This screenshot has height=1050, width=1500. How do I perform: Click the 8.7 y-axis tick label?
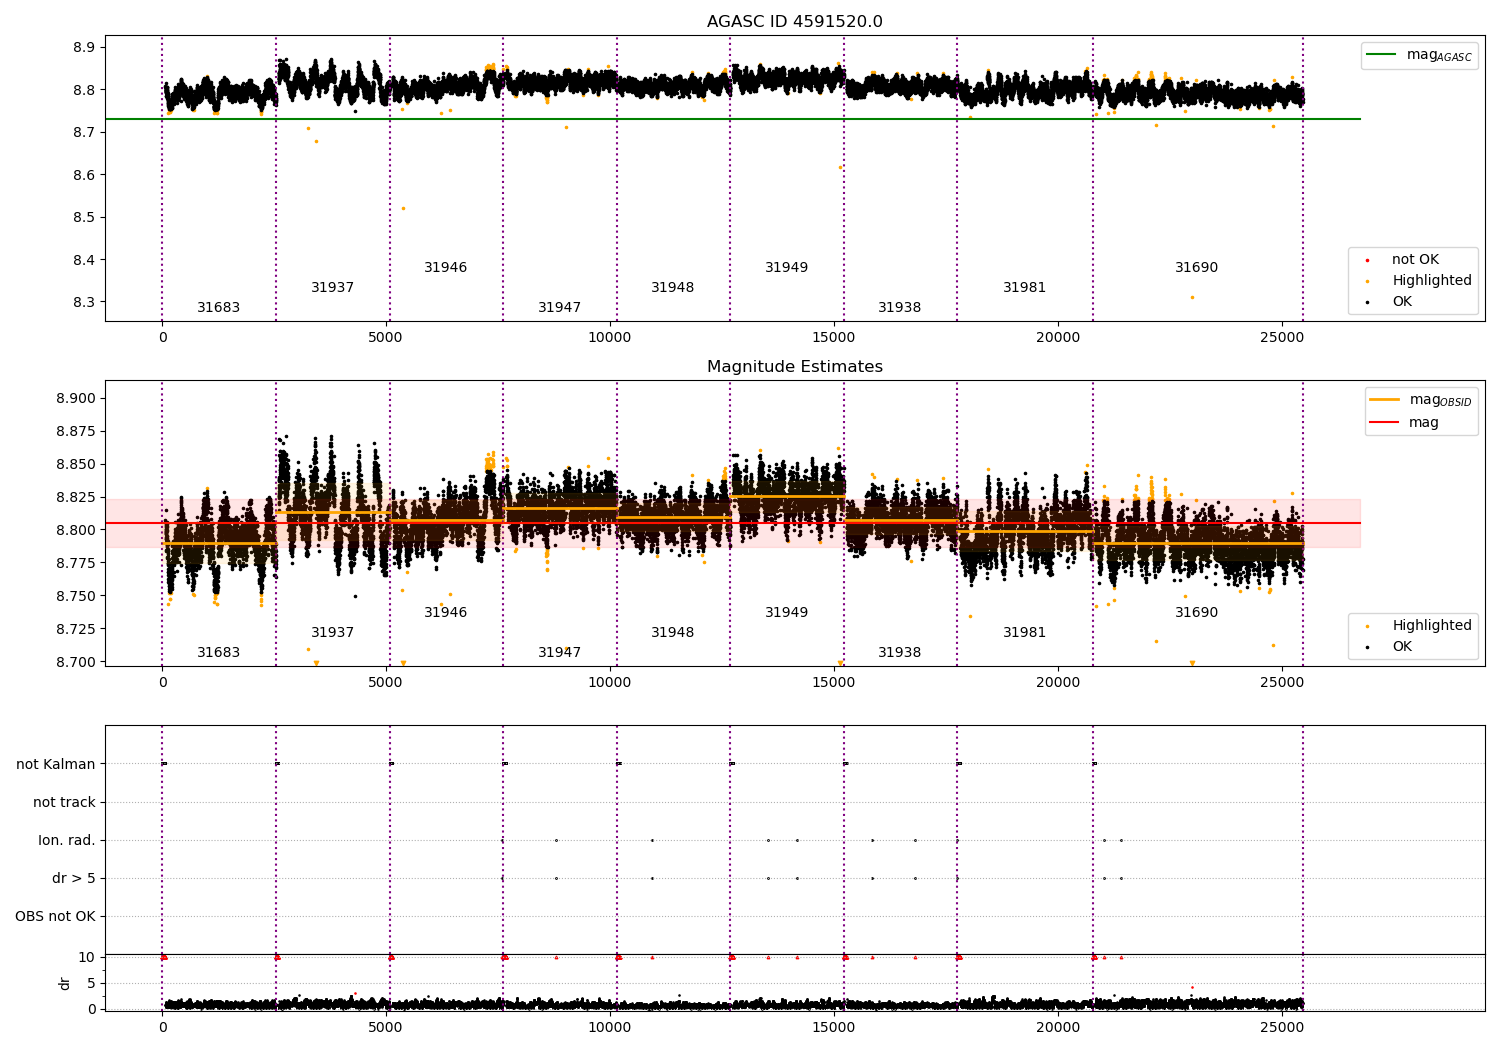coord(83,133)
